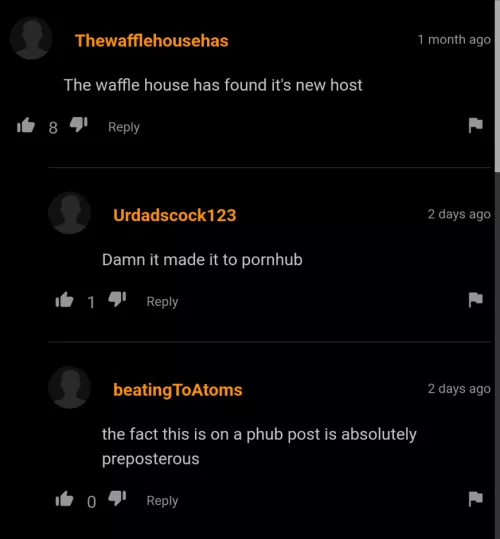500x539 pixels.
Task: Reply to Thewafflehousehas comment
Action: [124, 127]
